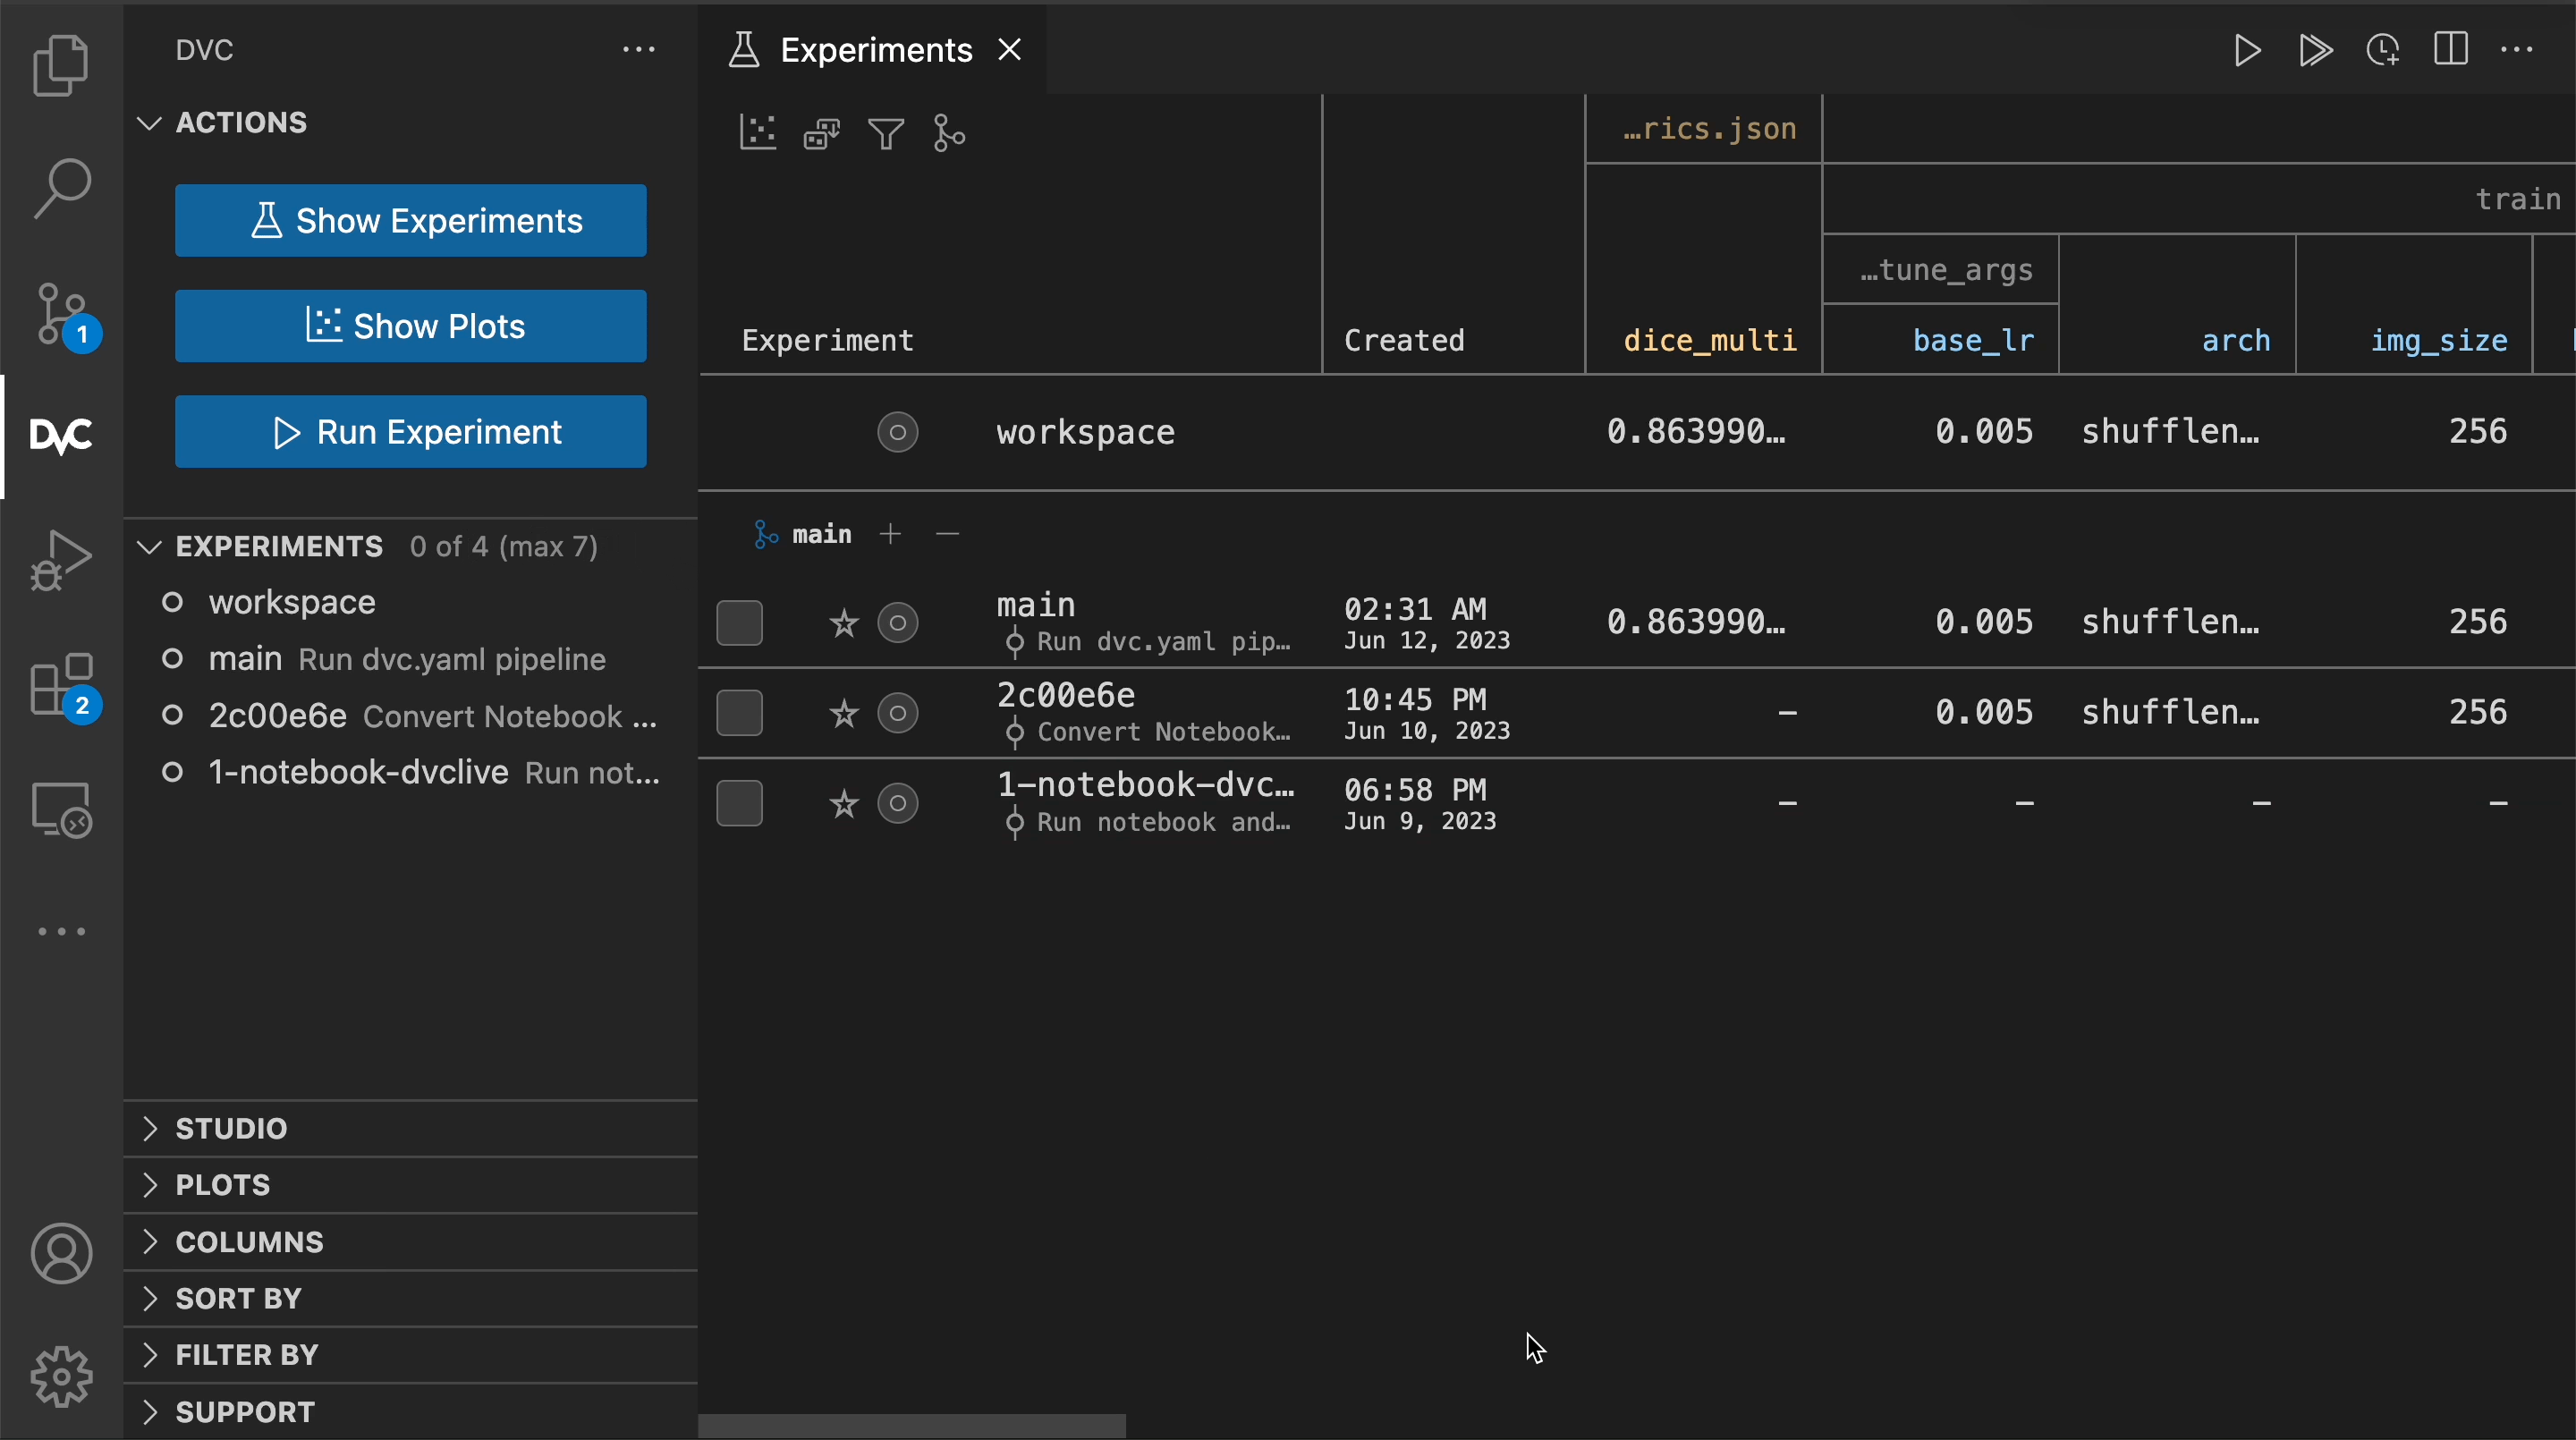Click the Show Plots button

click(411, 326)
